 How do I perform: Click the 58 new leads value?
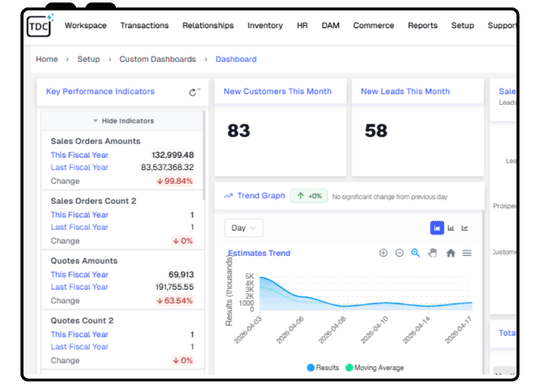click(x=376, y=131)
